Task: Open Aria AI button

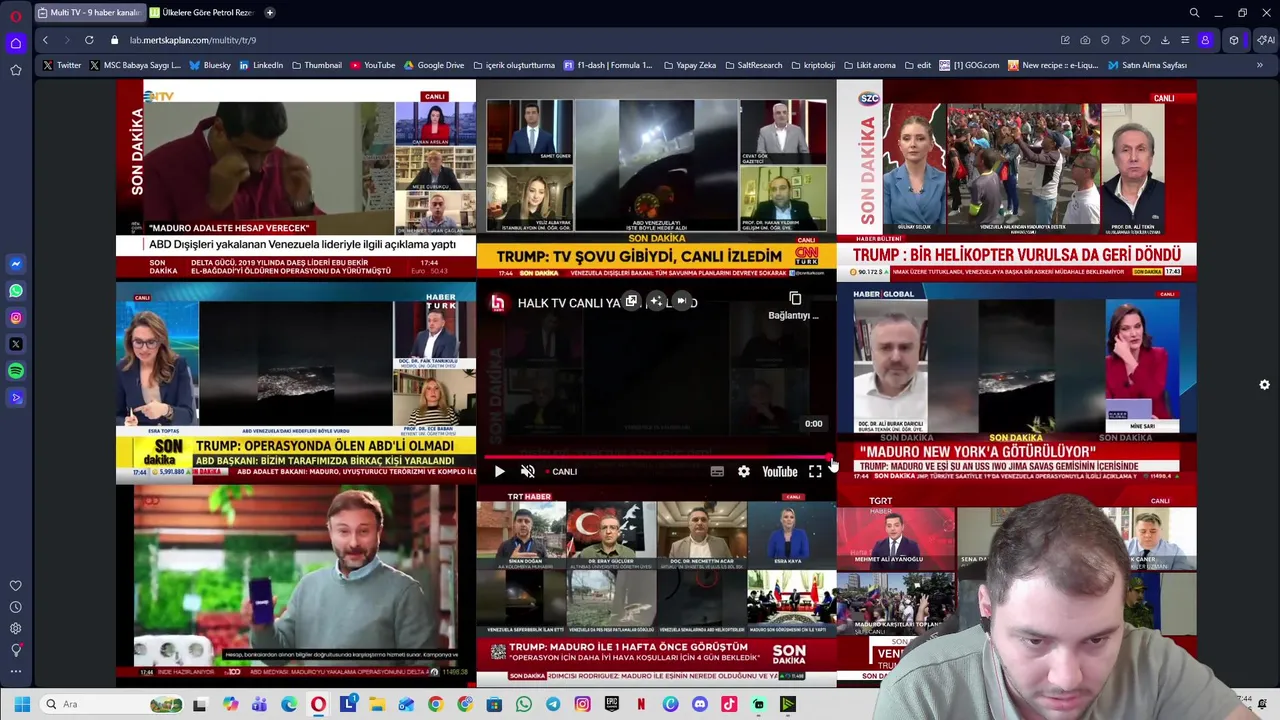Action: [x=1266, y=40]
